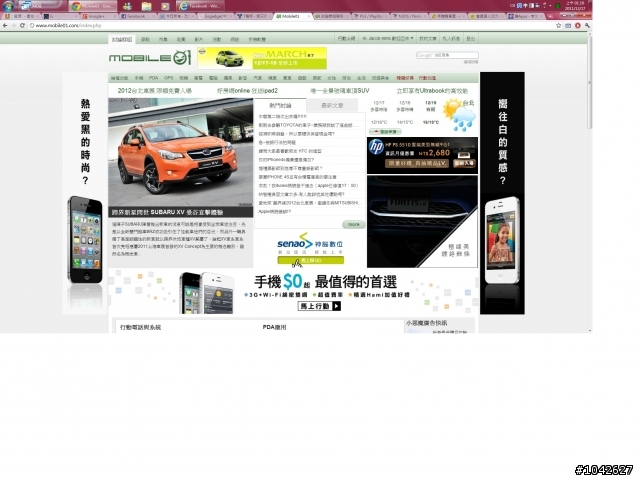Open the folder icon in taskbar
640x478 pixels.
146,6
